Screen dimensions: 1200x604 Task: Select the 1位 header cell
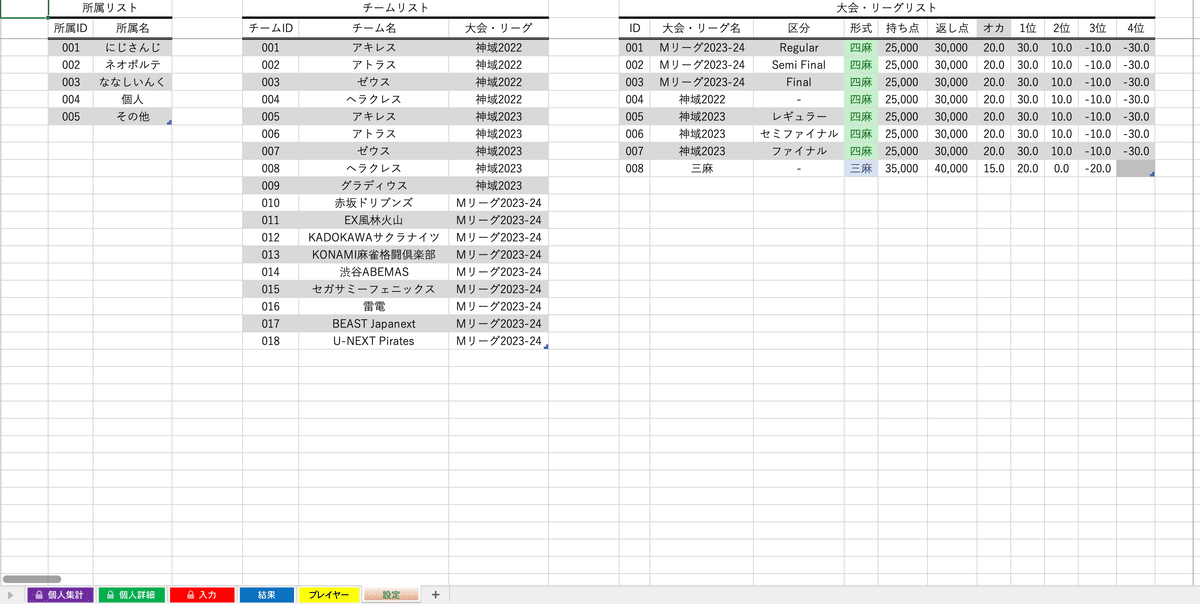click(x=1028, y=28)
